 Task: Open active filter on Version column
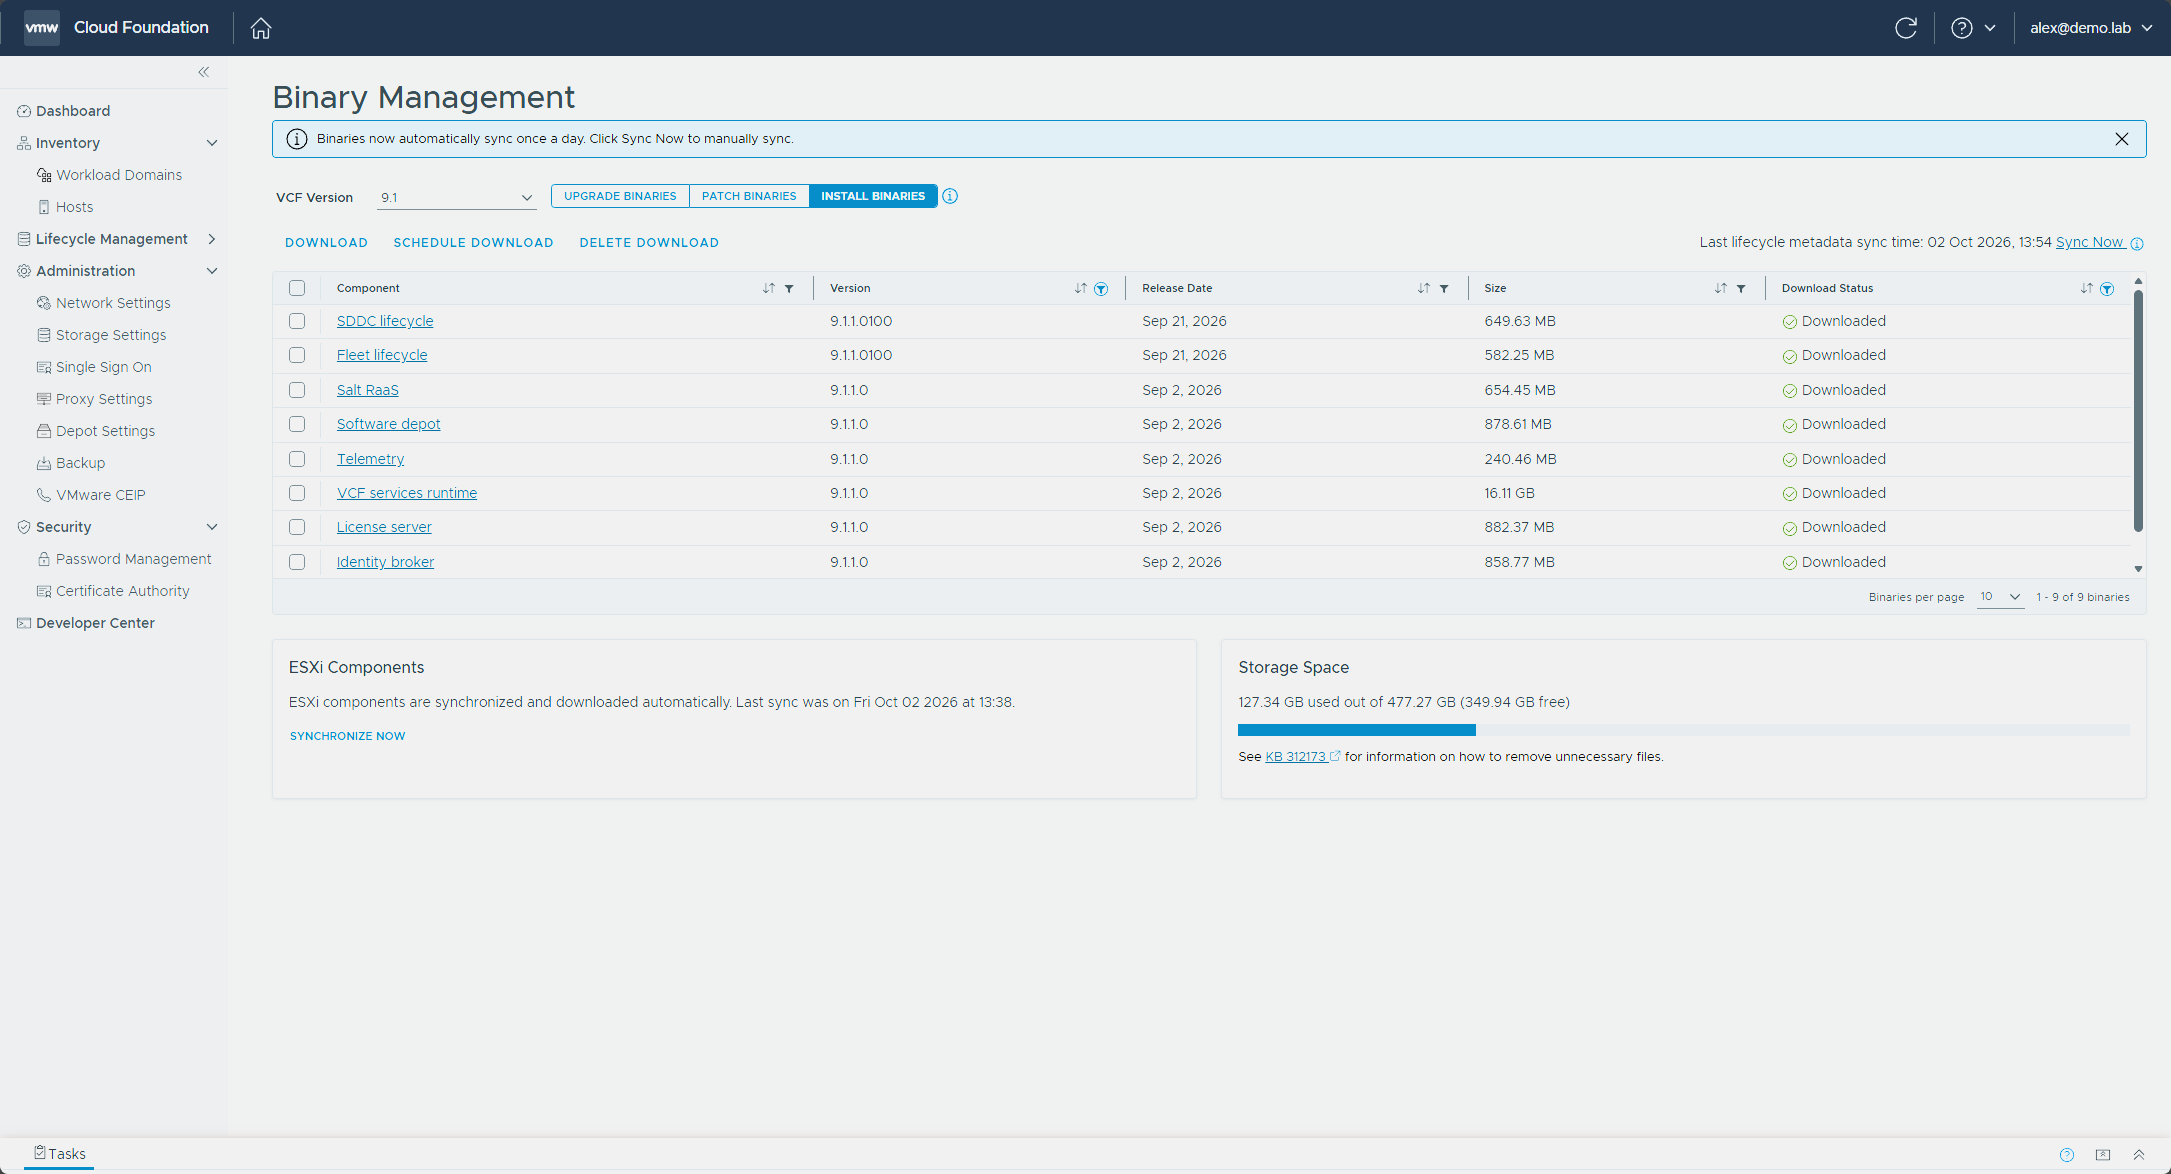point(1101,289)
